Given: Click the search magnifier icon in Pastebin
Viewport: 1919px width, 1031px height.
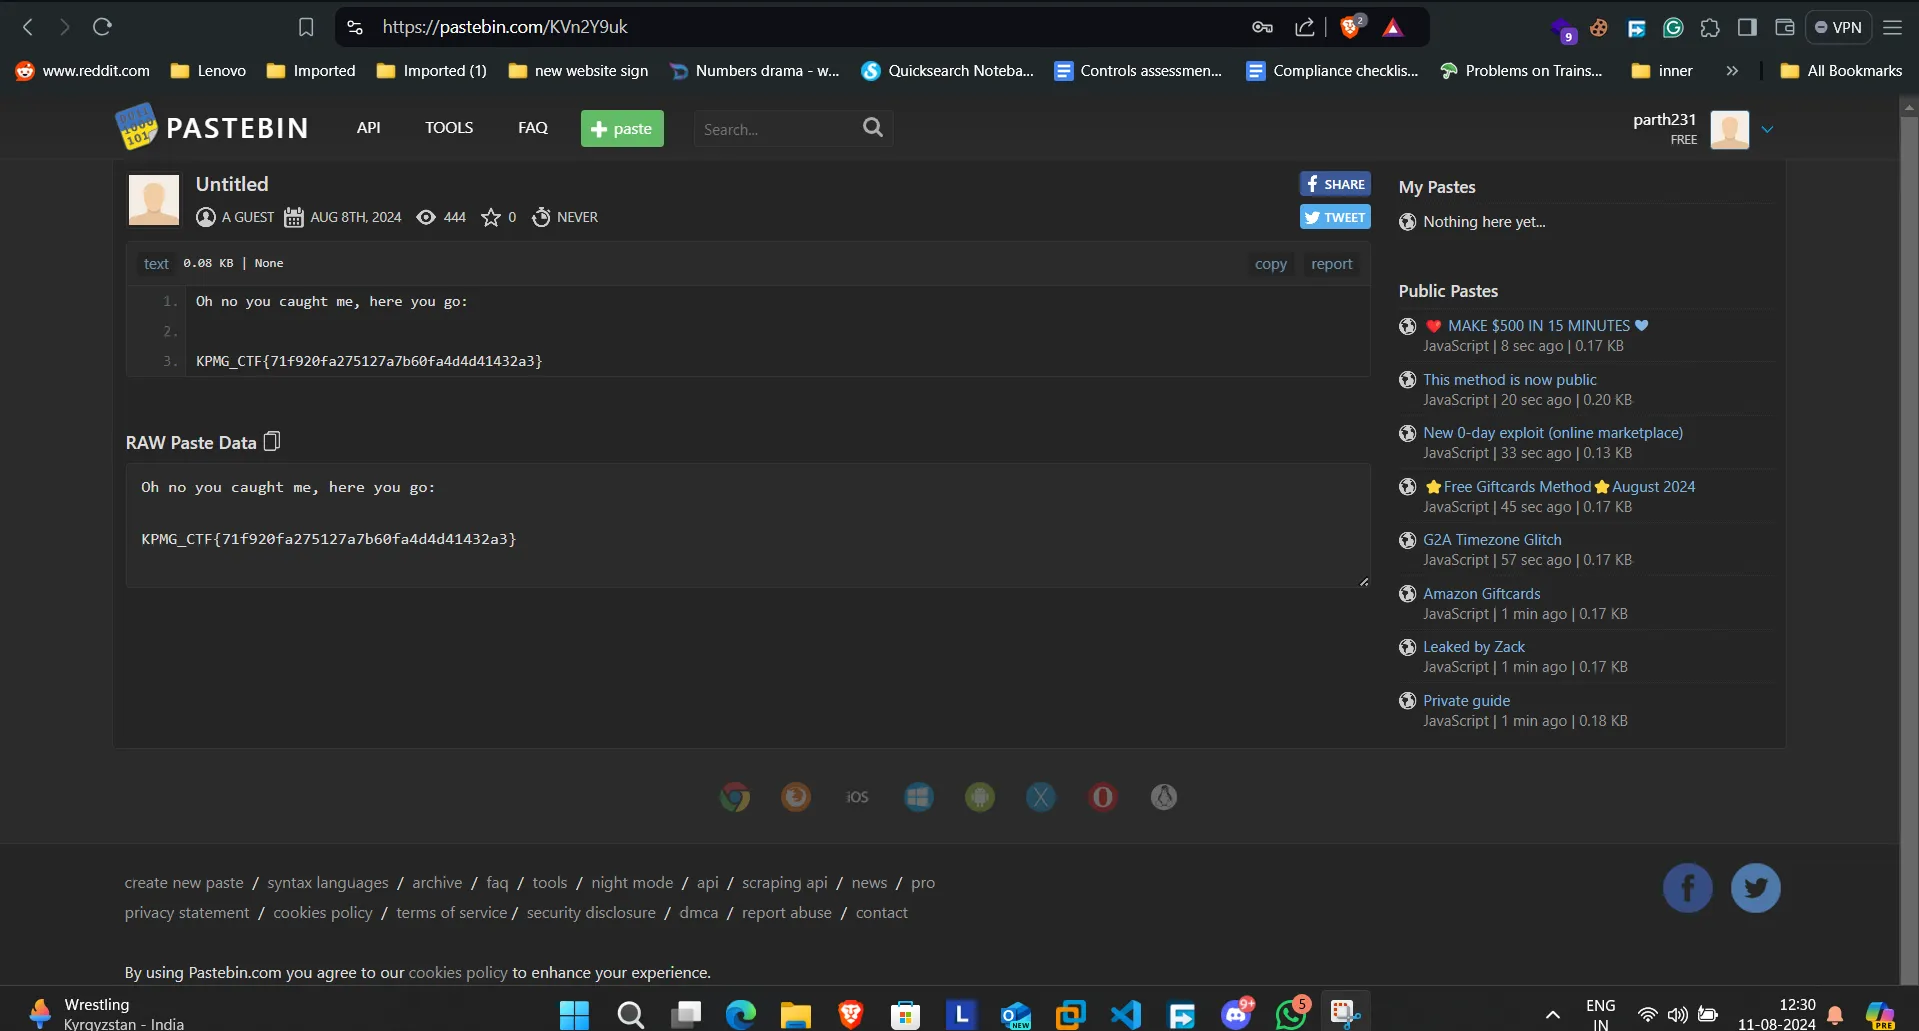Looking at the screenshot, I should point(872,128).
